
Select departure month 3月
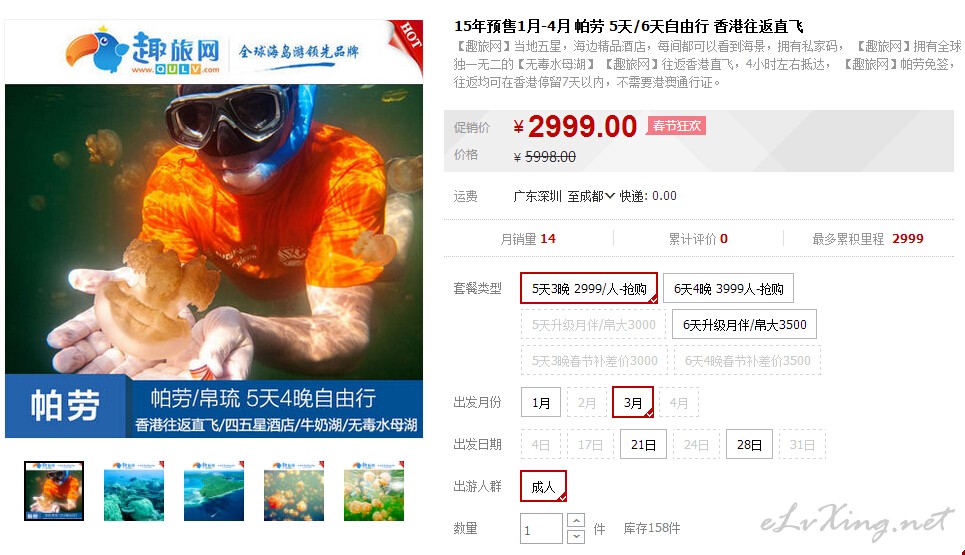click(633, 402)
